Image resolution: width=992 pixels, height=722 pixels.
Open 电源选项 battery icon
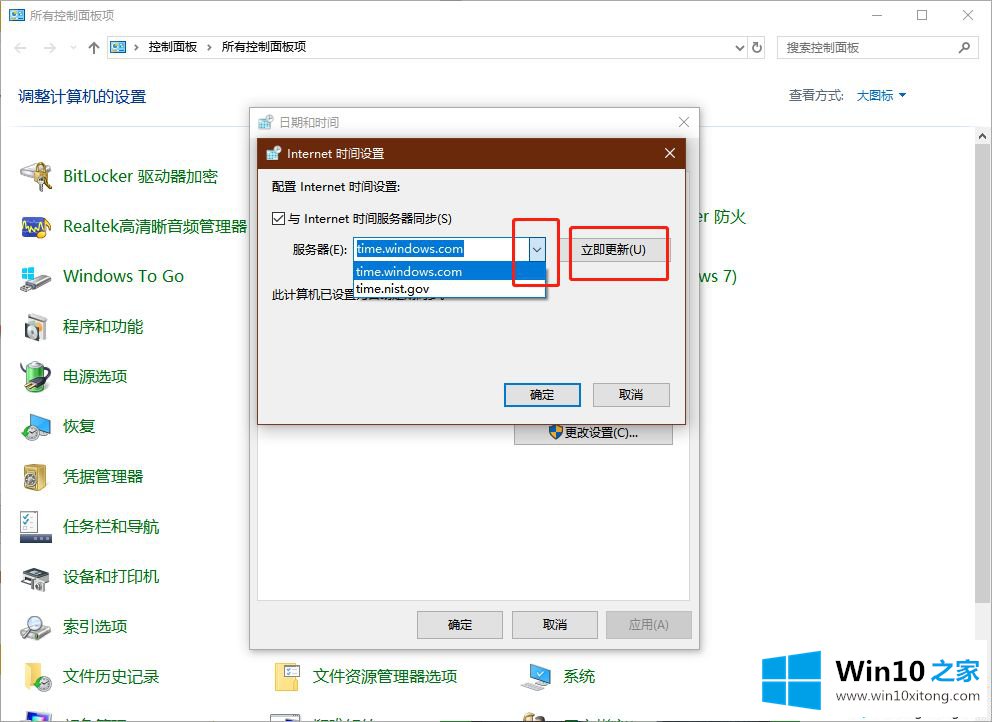point(36,377)
